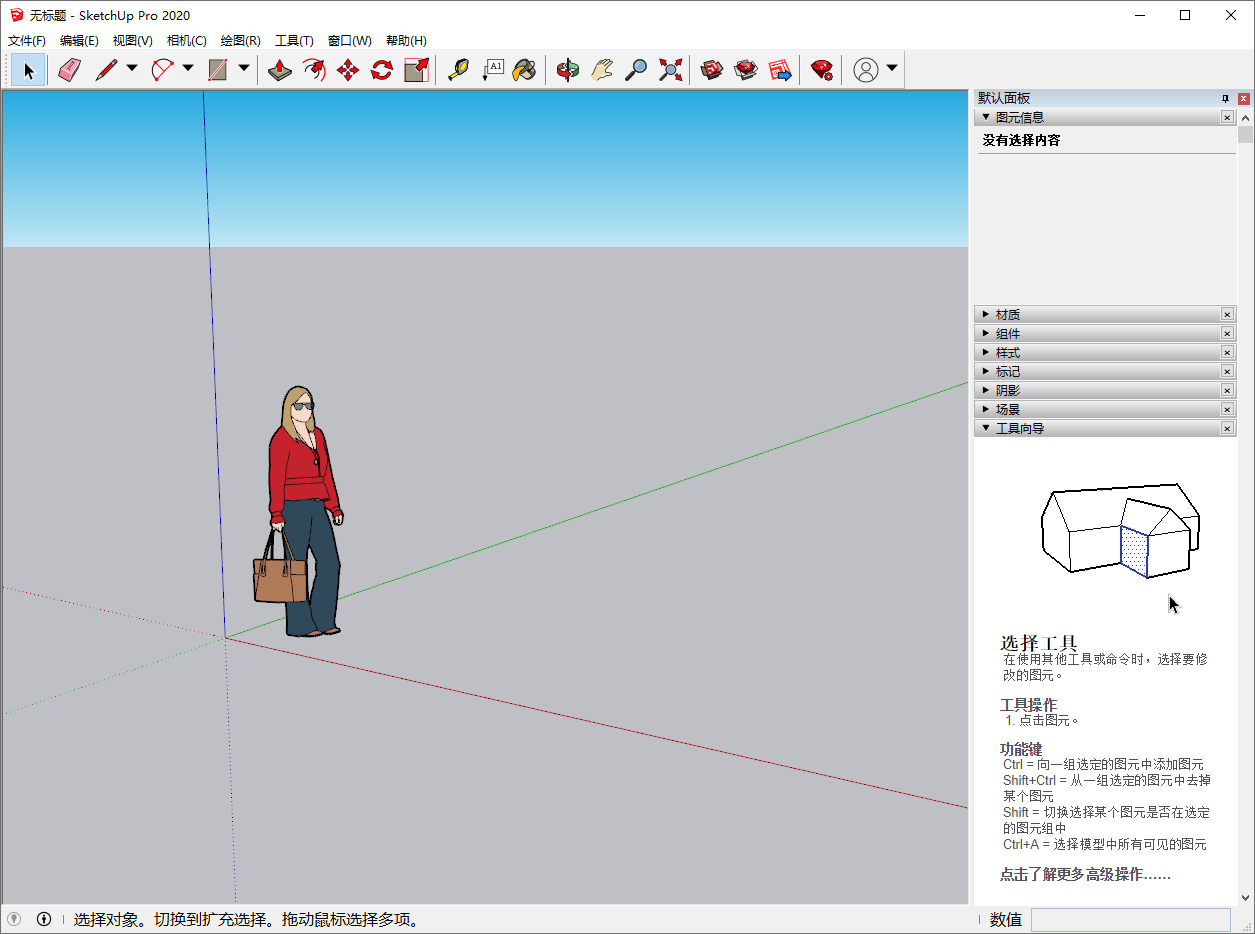Select the Push/Pull tool
Viewport: 1255px width, 934px height.
[x=280, y=70]
